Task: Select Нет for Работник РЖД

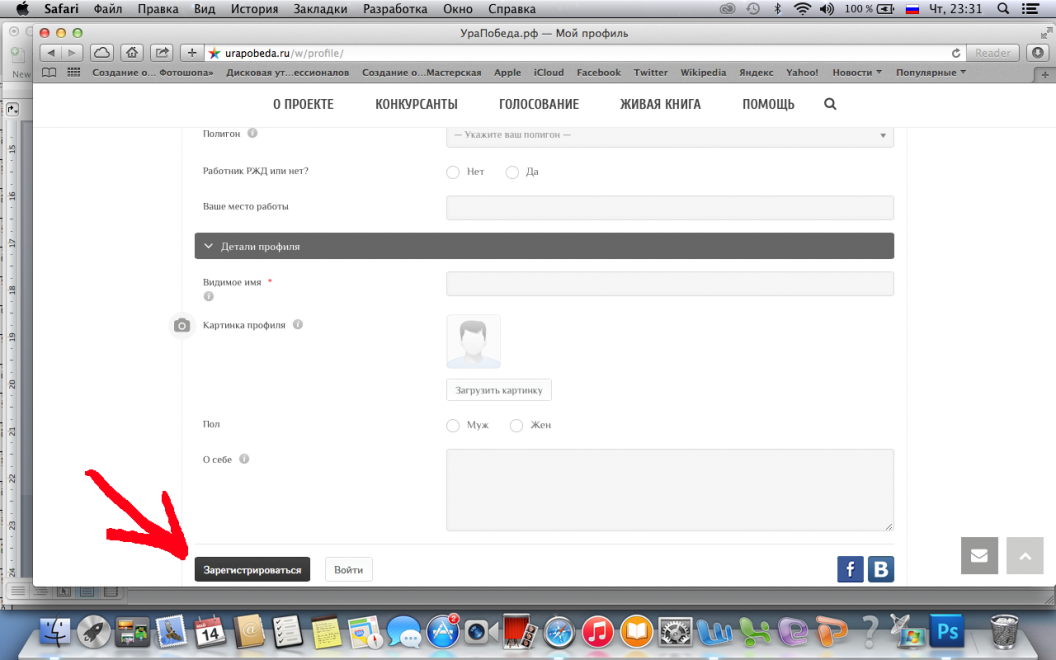Action: click(x=453, y=172)
